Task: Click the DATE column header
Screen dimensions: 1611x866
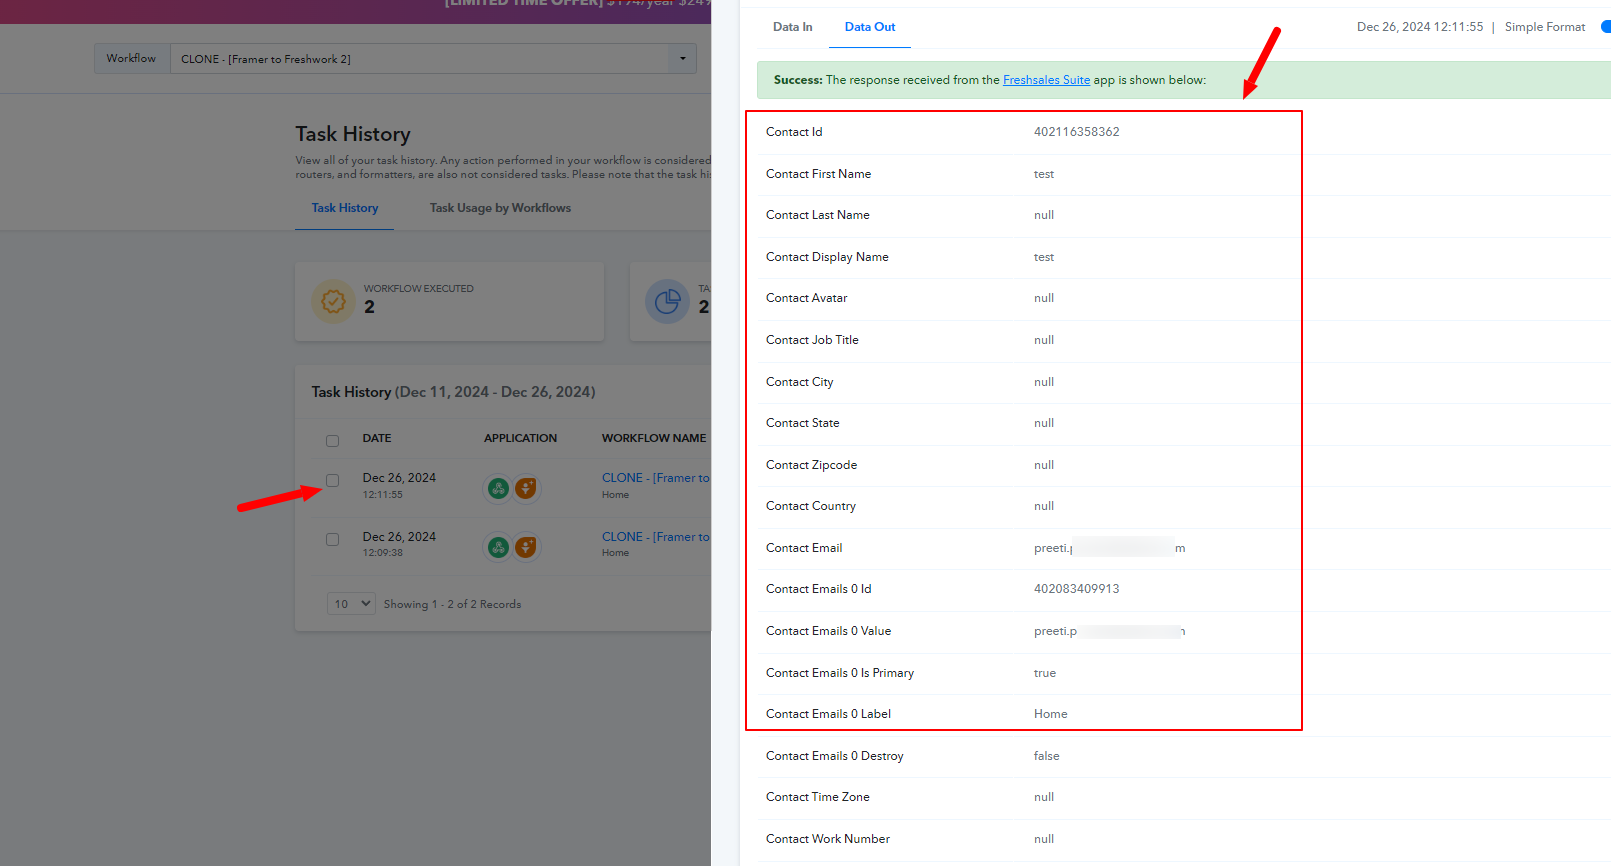Action: point(377,438)
